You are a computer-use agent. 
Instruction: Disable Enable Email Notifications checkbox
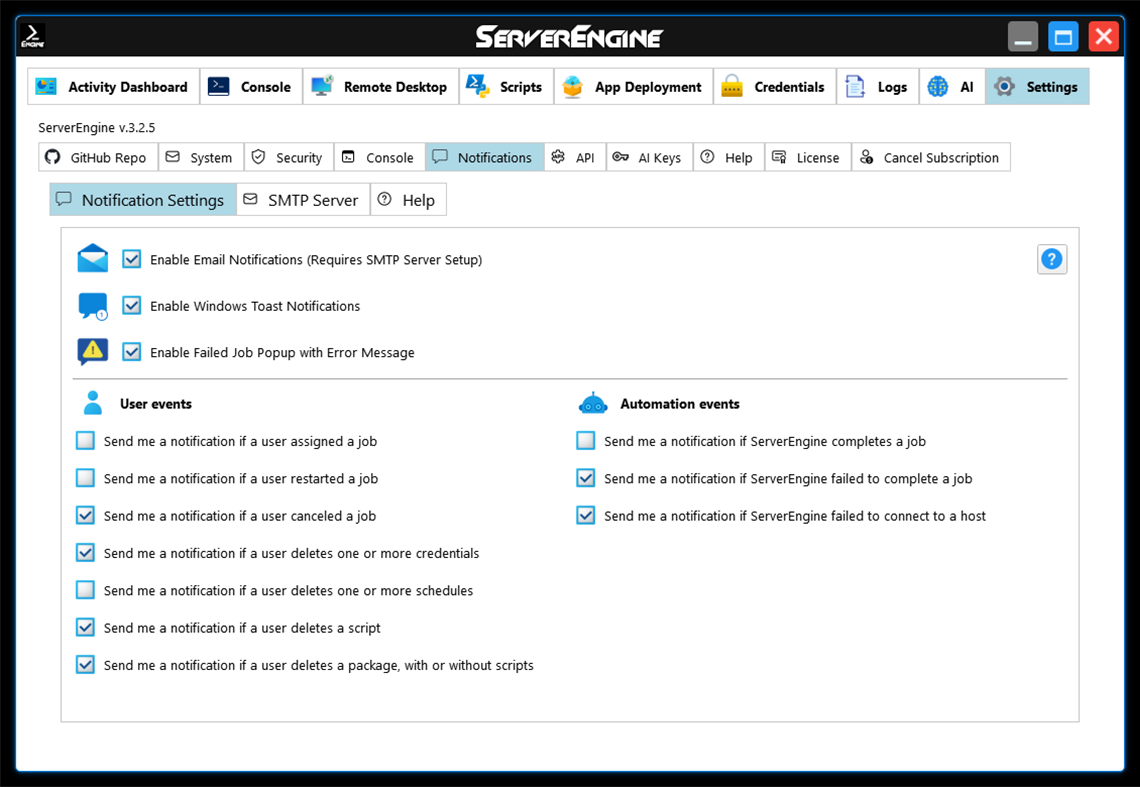pos(131,258)
